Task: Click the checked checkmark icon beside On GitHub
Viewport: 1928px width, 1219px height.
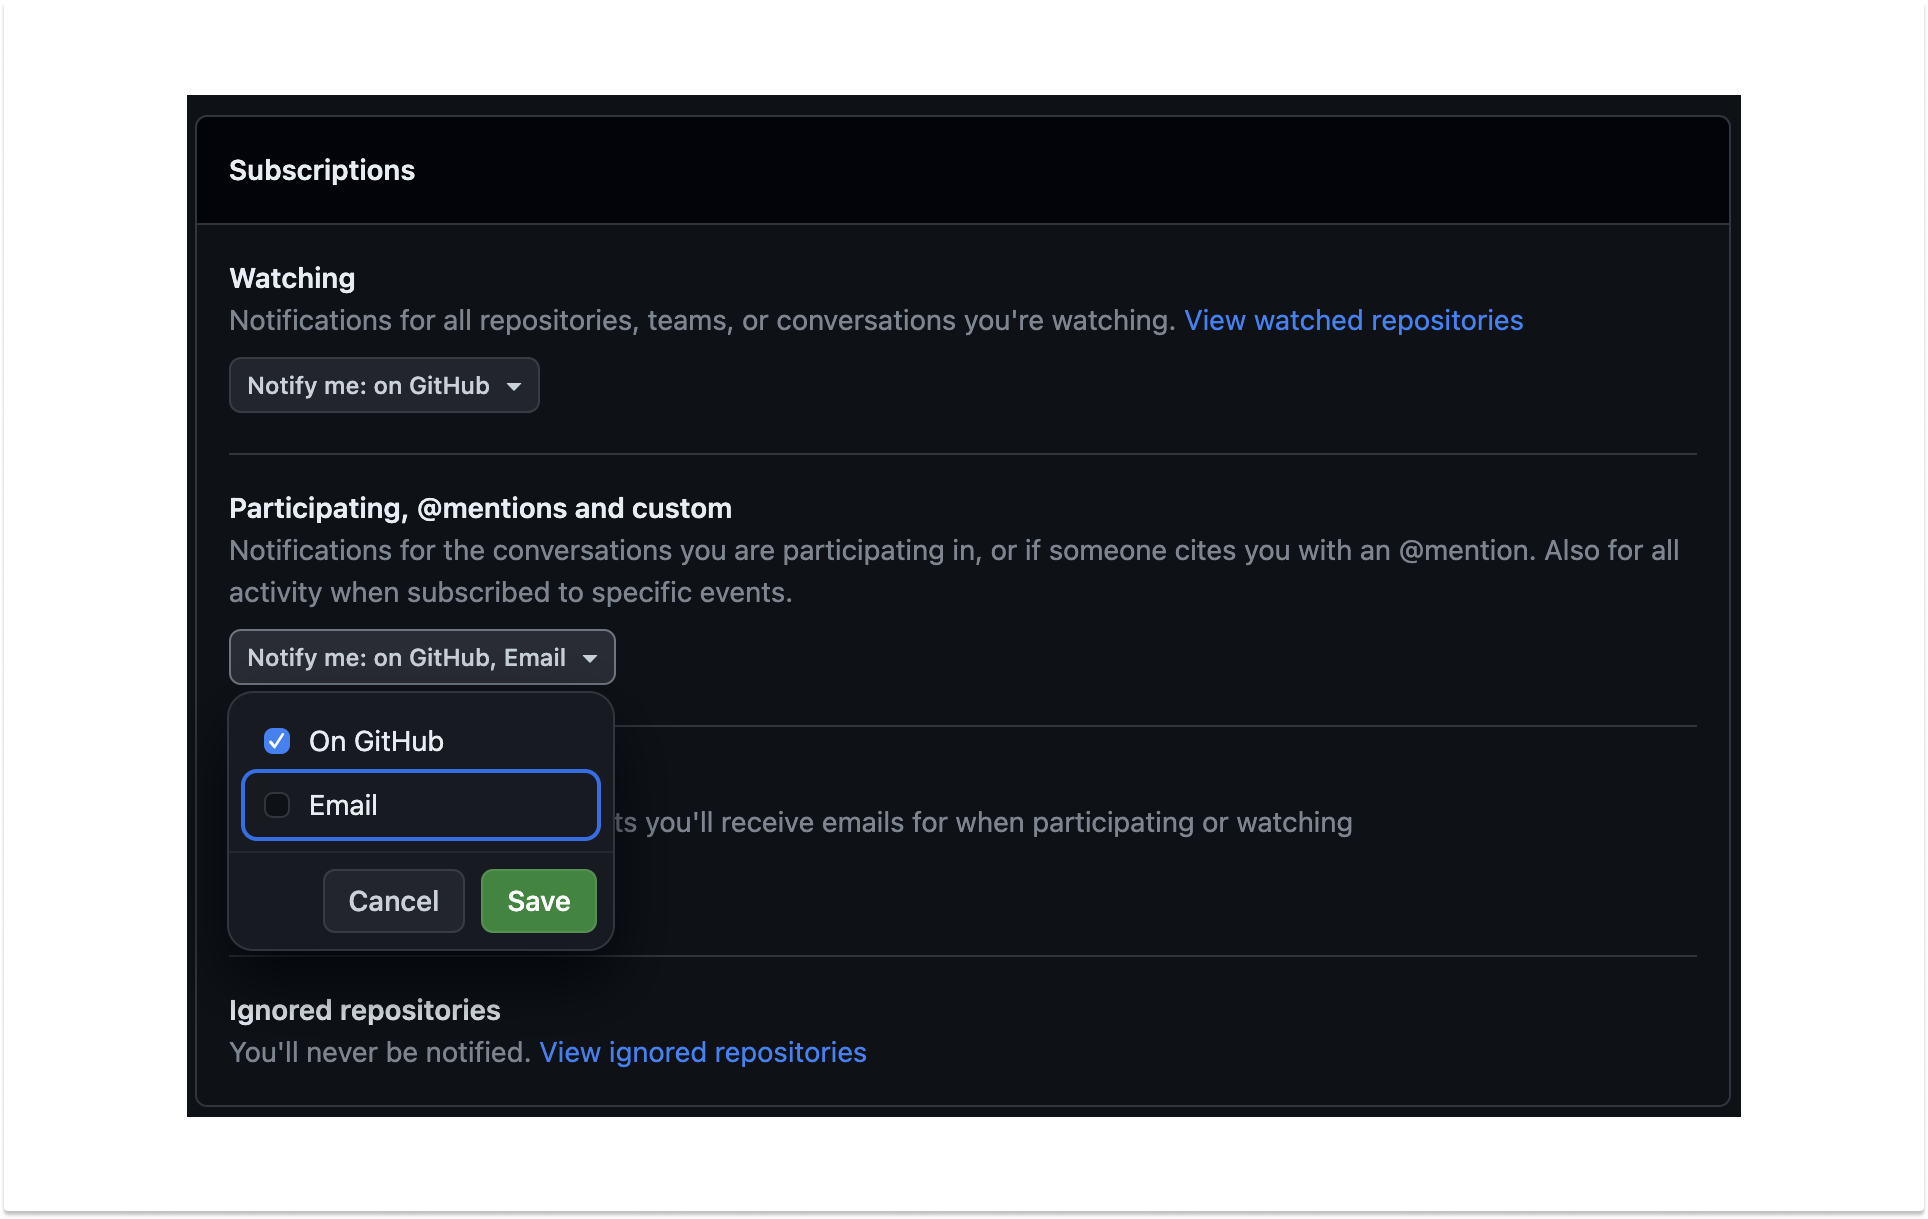Action: click(x=277, y=741)
